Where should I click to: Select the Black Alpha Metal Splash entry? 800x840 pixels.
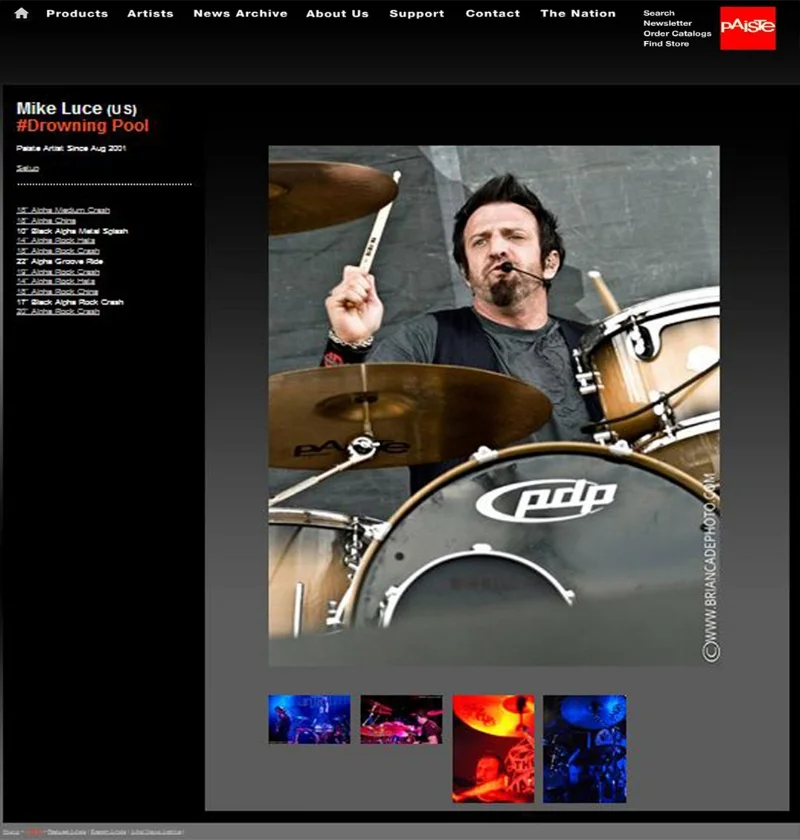point(72,231)
